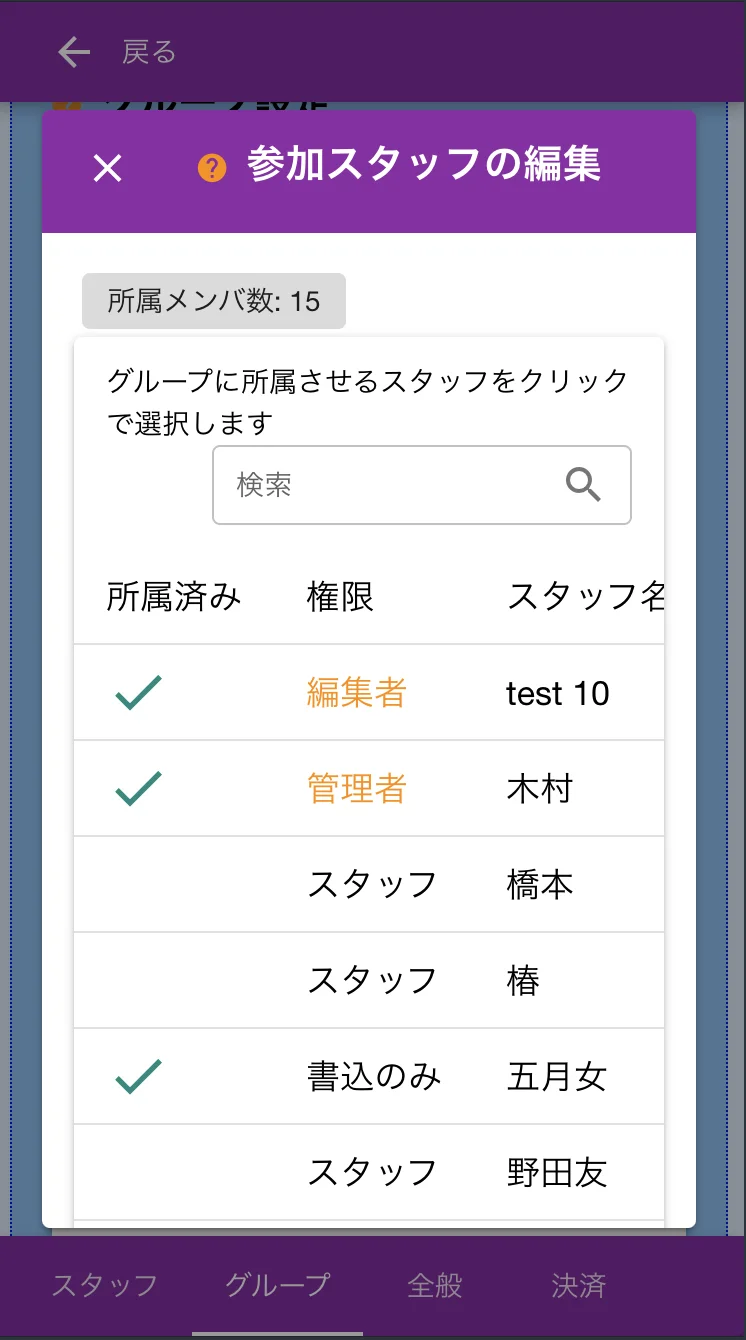Screen dimensions: 746x1340
Task: Click the 書込のみ permission label
Action: pyautogui.click(x=373, y=1076)
